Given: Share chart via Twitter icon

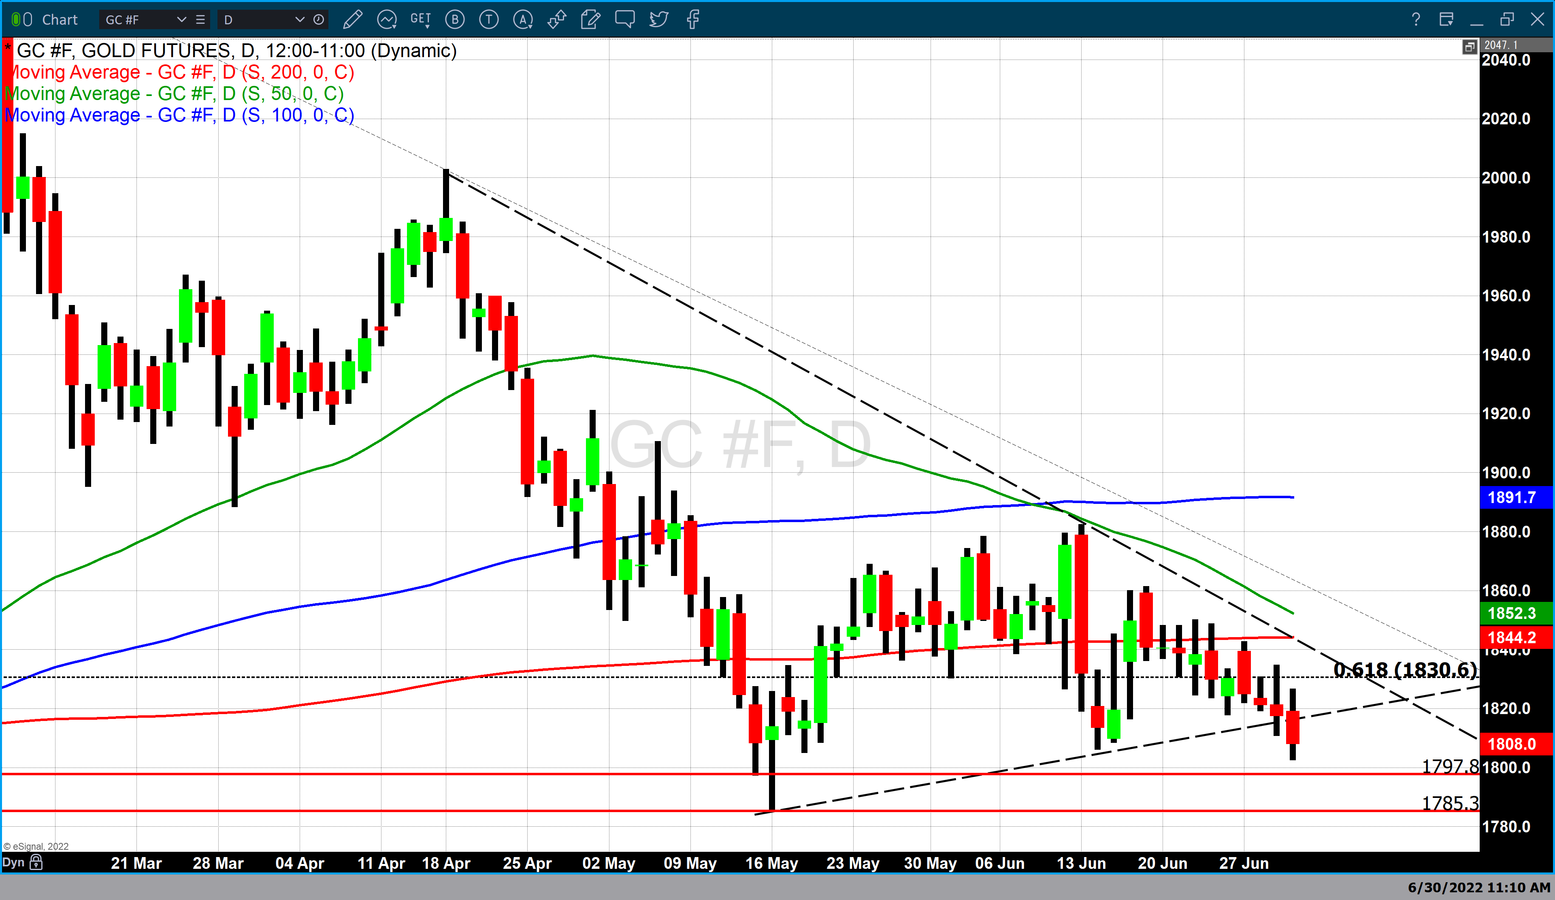Looking at the screenshot, I should coord(659,19).
